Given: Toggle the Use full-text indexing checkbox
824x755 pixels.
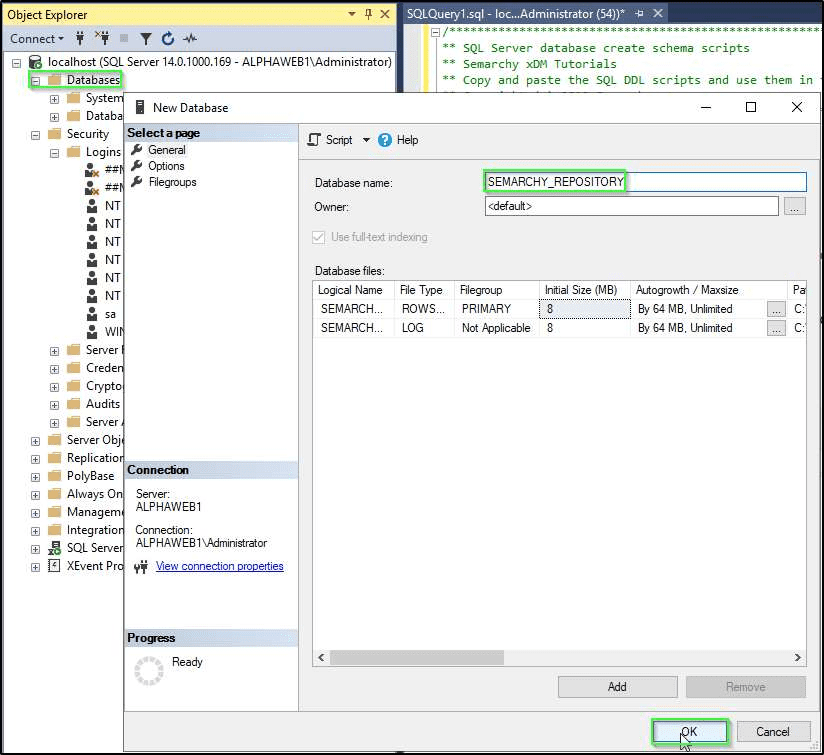Looking at the screenshot, I should 318,237.
